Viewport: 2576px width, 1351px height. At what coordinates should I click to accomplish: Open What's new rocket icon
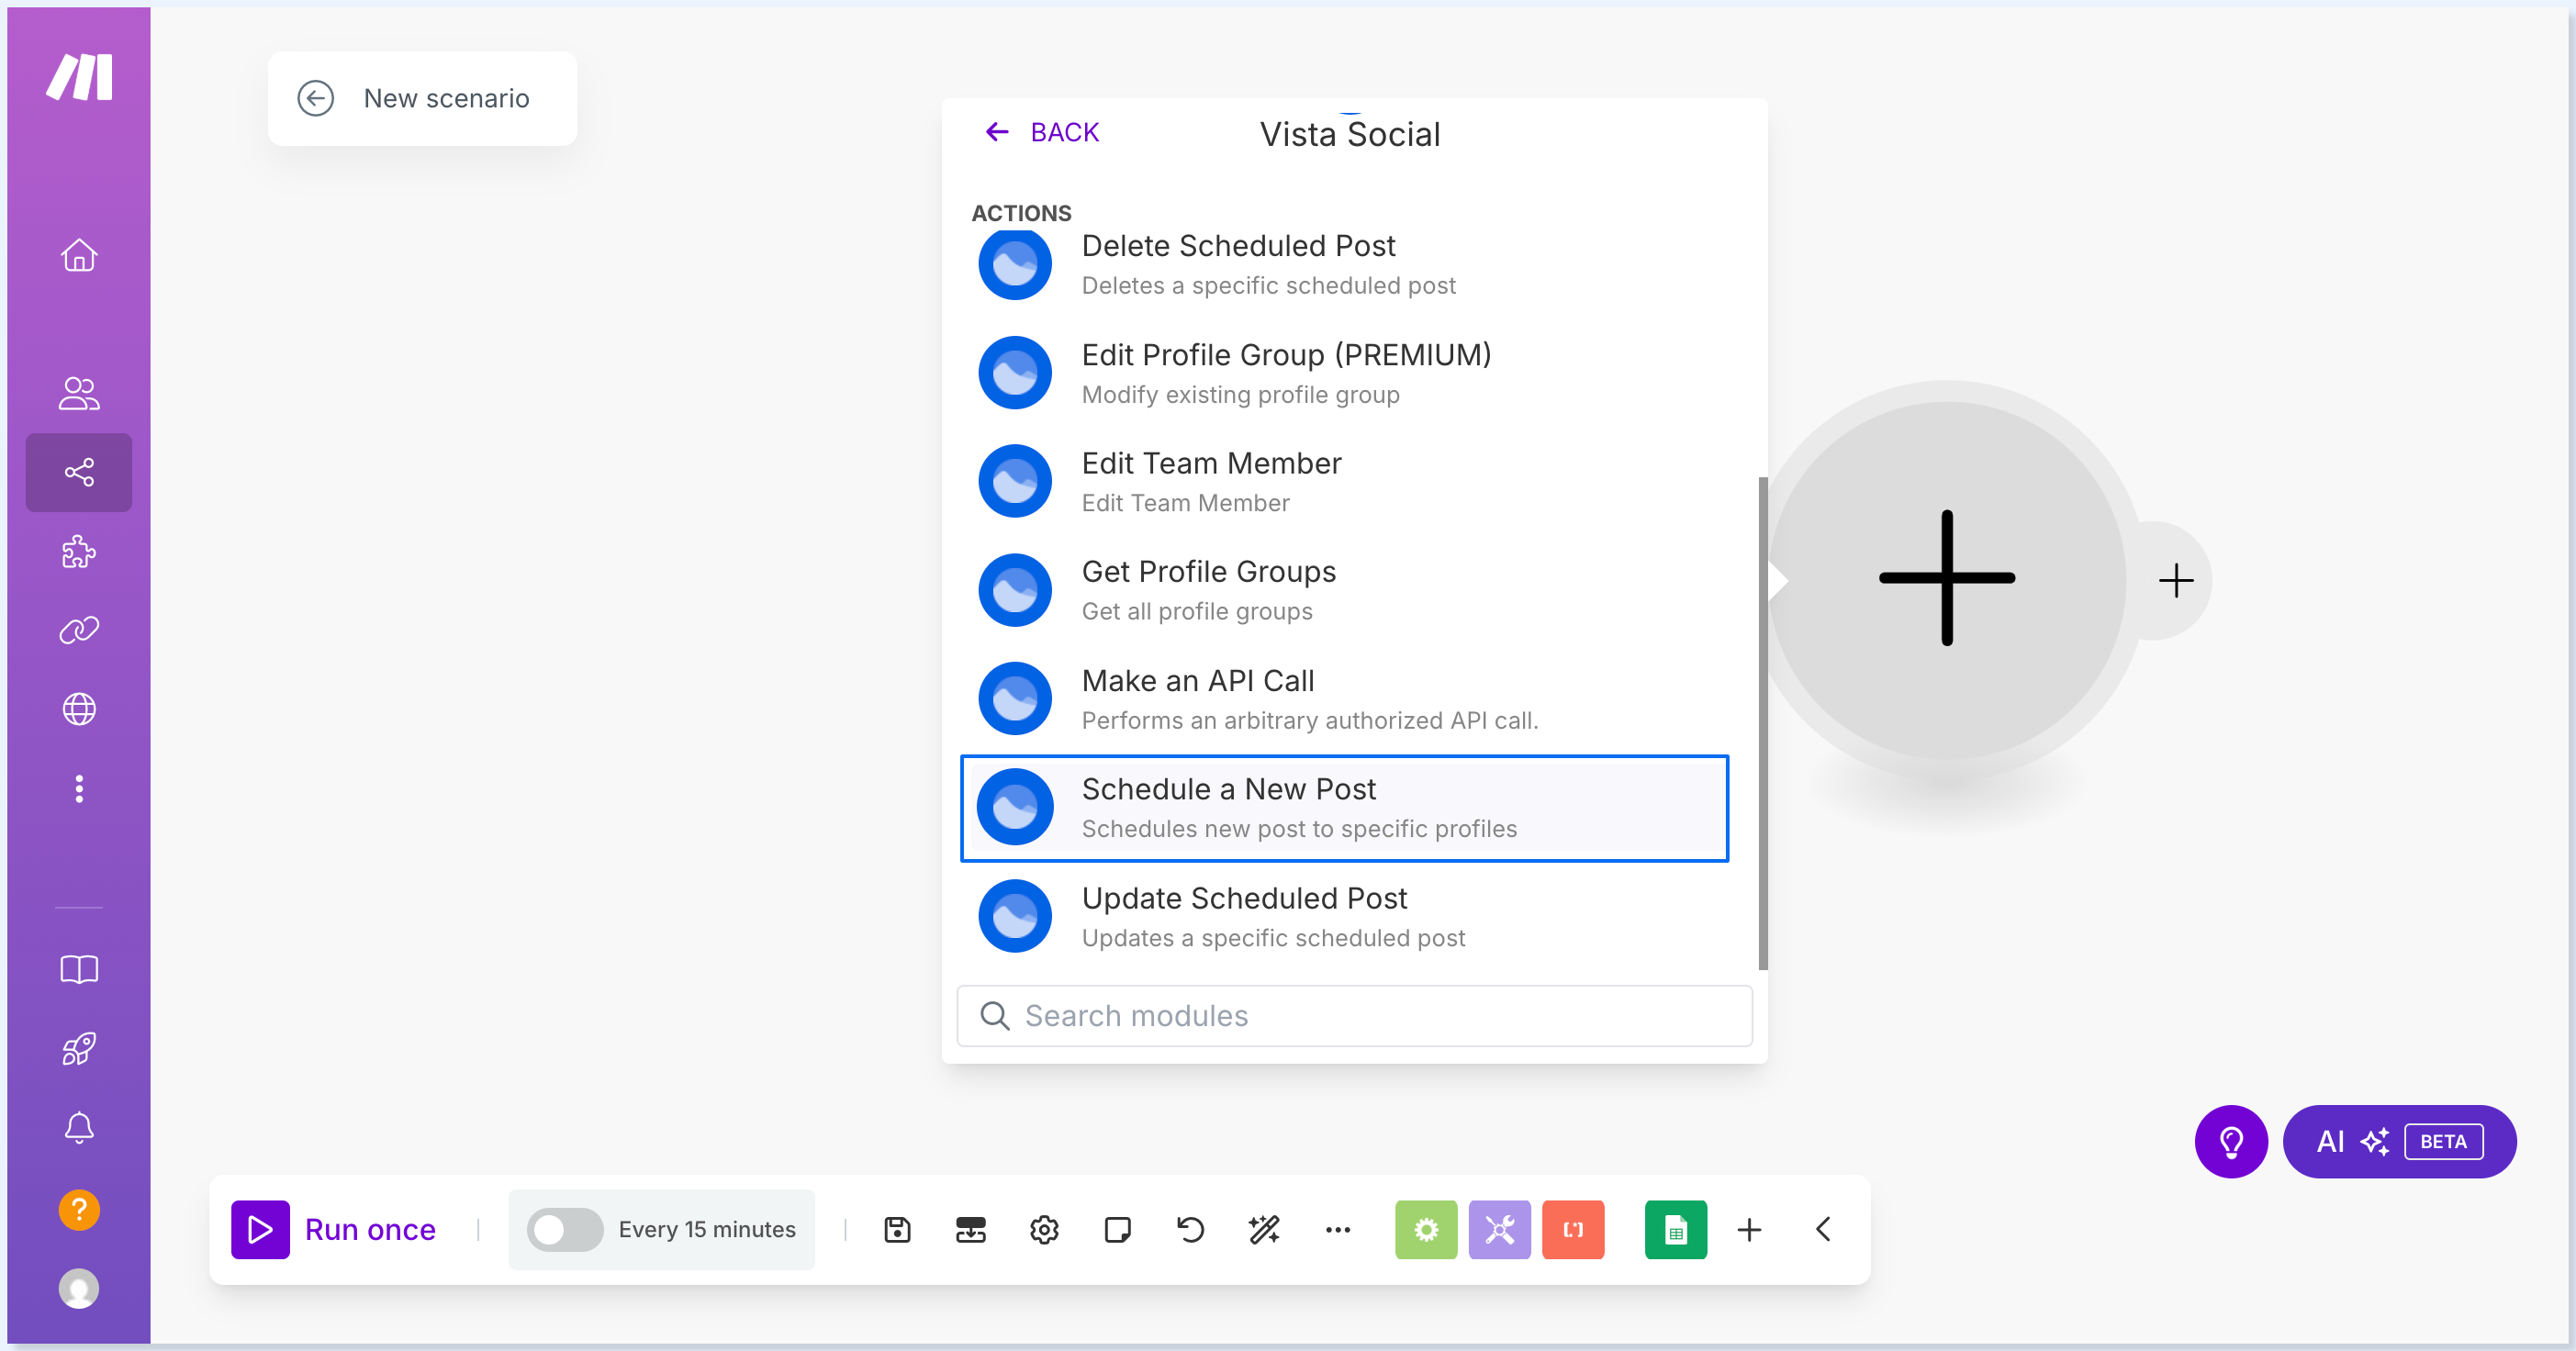point(79,1049)
